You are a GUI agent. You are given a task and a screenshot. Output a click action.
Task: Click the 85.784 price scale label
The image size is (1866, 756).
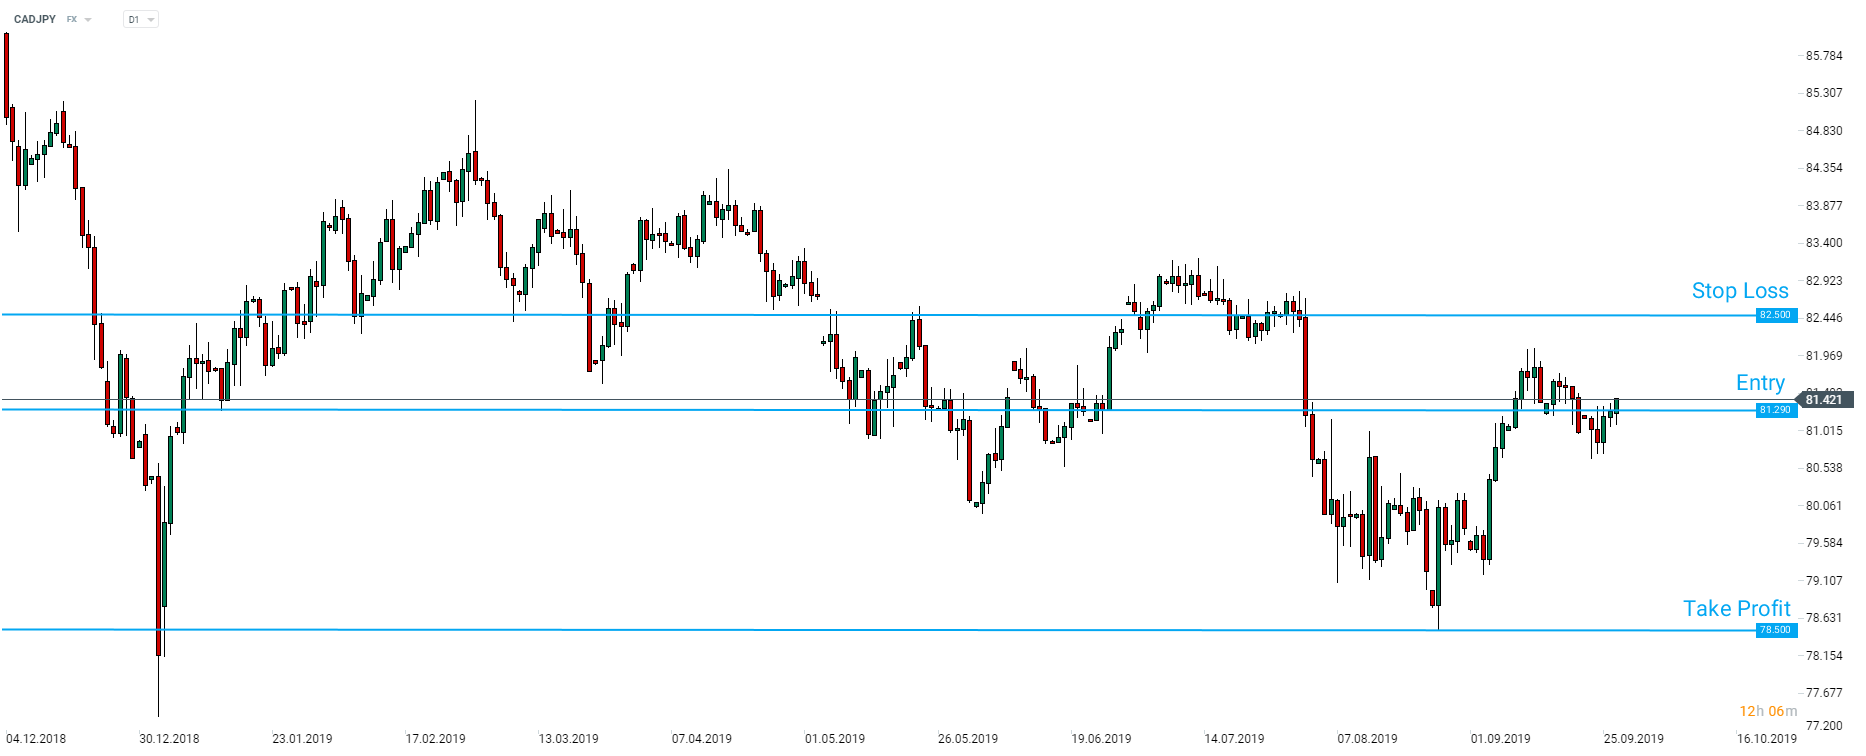tap(1823, 56)
